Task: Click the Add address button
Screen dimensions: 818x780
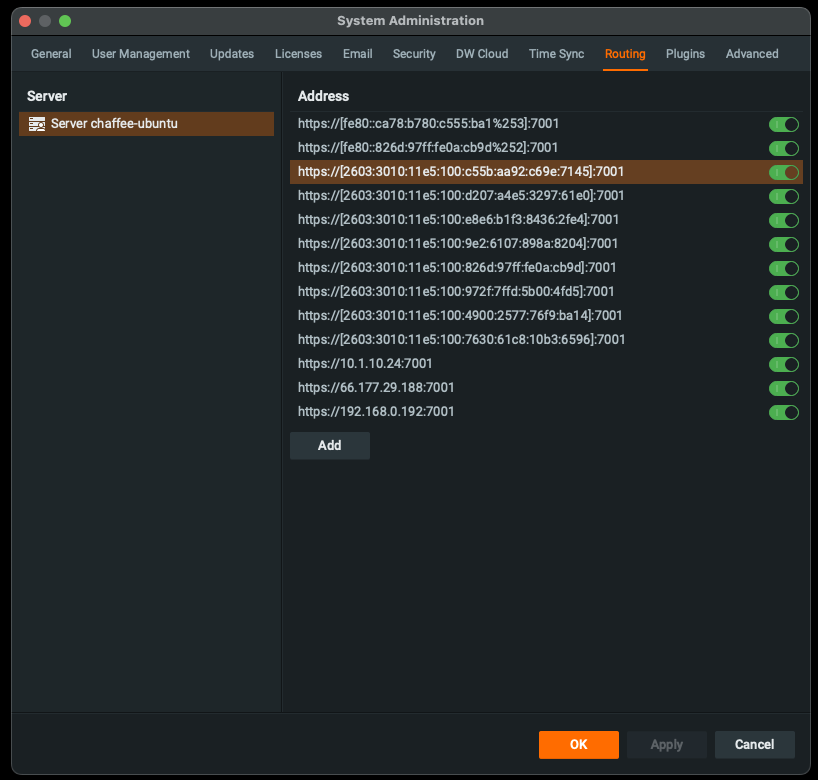Action: 329,446
